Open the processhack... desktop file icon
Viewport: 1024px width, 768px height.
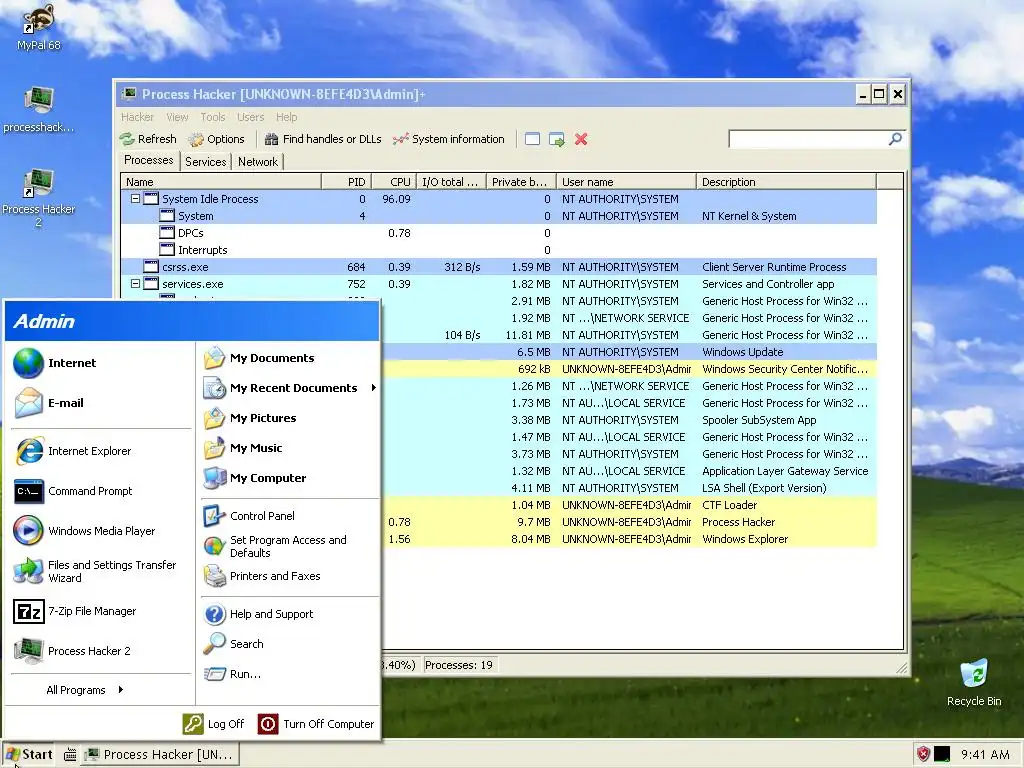[39, 108]
